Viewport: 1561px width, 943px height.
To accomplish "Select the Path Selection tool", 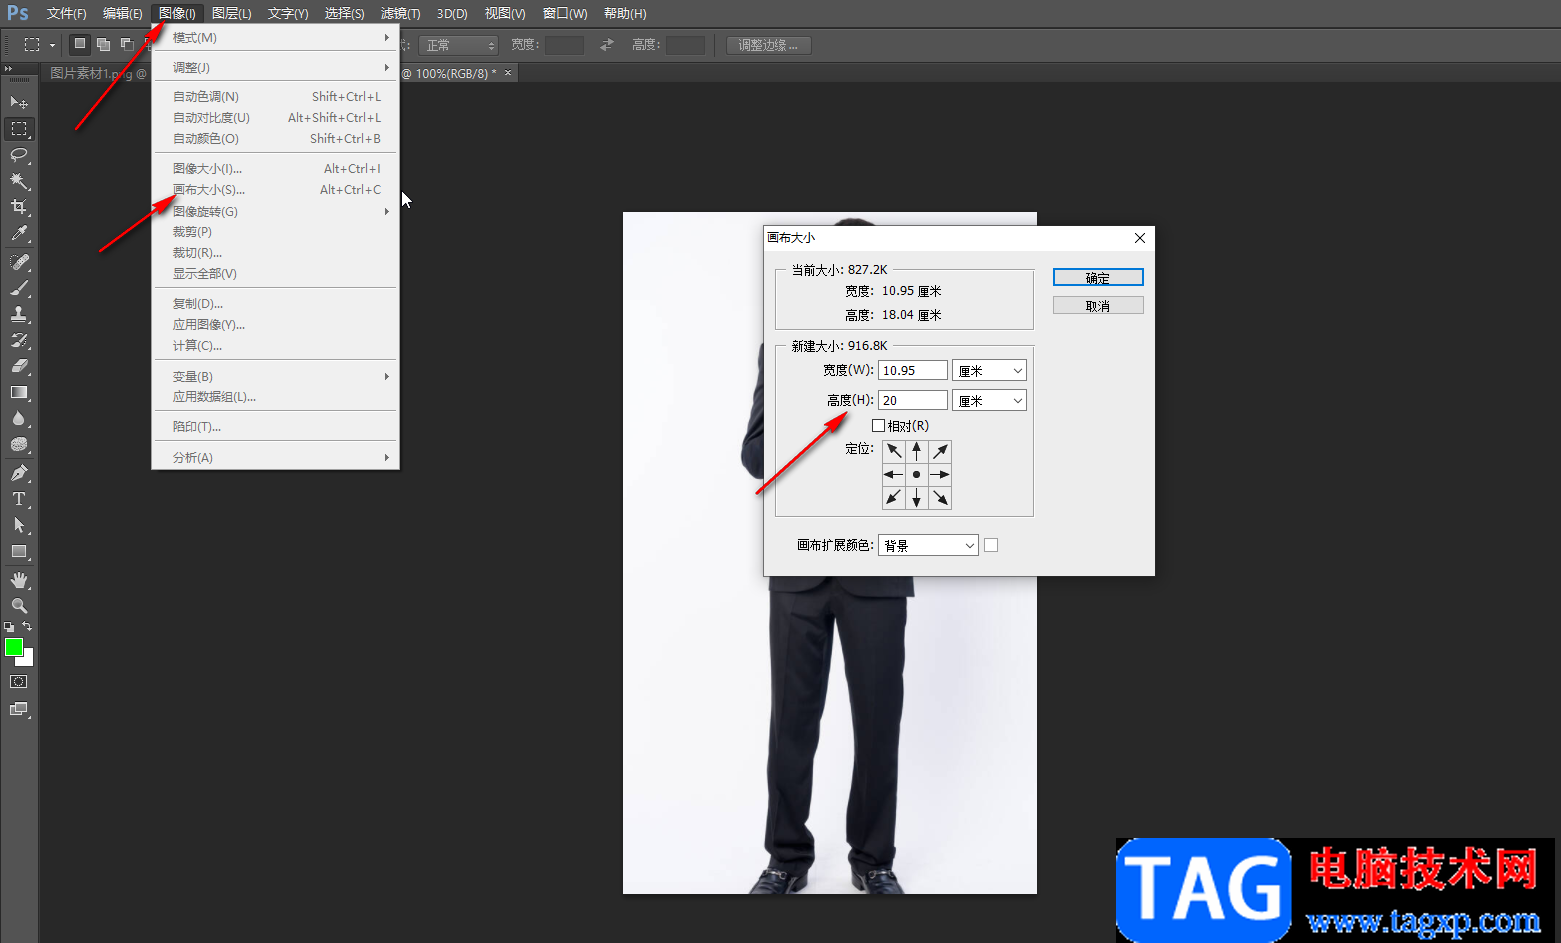I will [19, 525].
